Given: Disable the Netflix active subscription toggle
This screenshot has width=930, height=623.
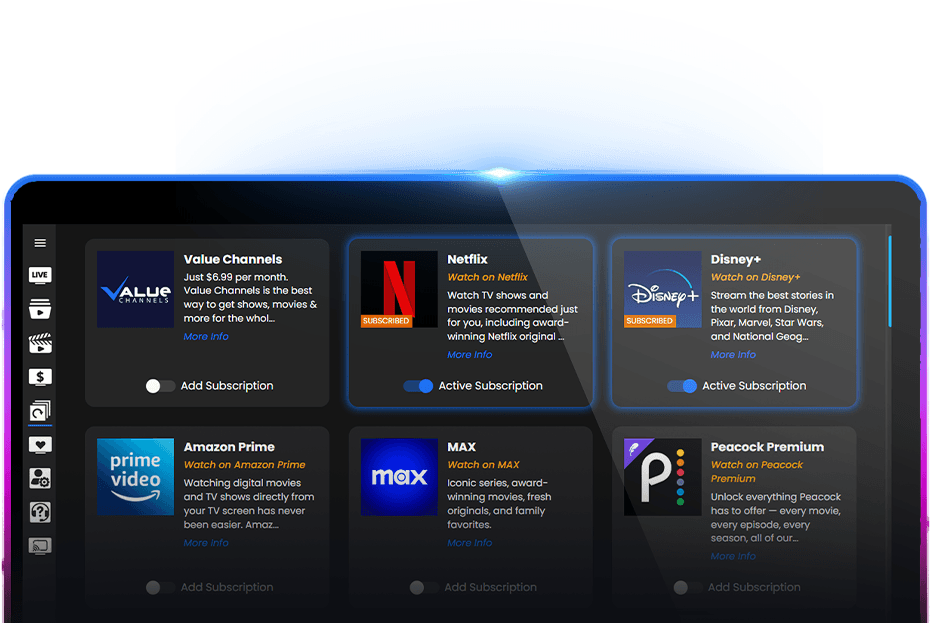Looking at the screenshot, I should click(419, 386).
